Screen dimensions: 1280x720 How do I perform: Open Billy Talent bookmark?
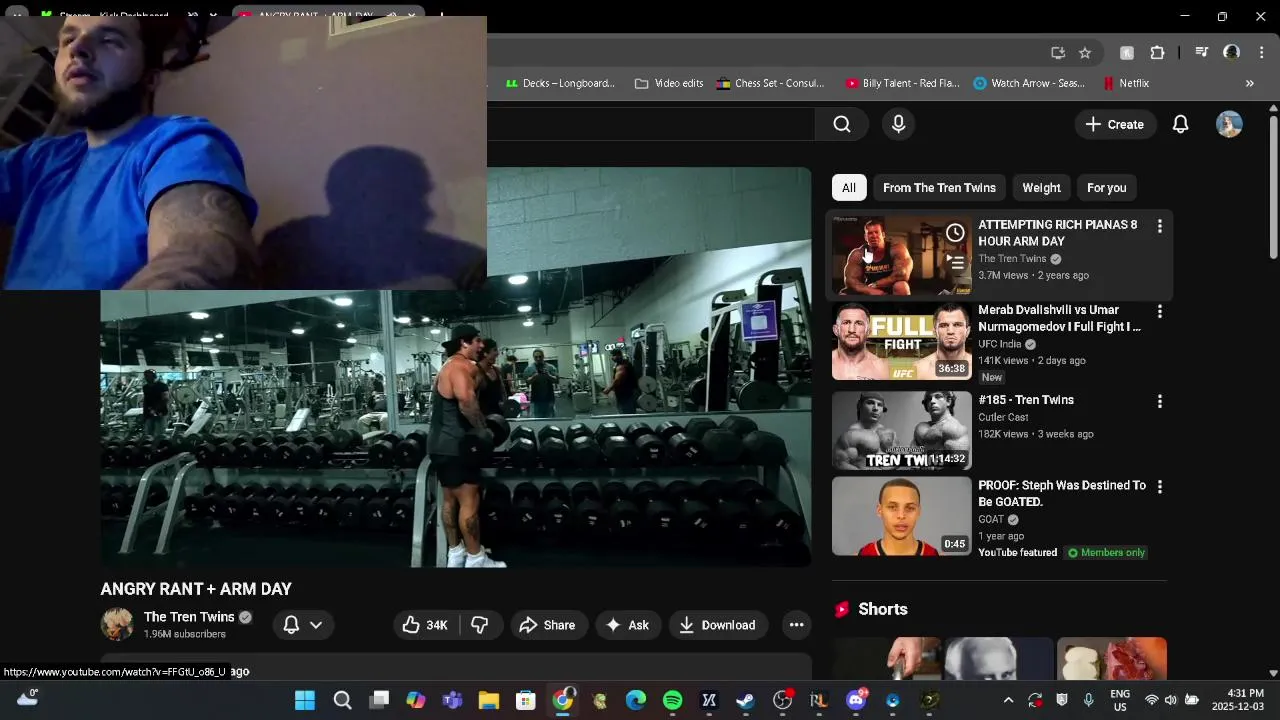pyautogui.click(x=902, y=83)
